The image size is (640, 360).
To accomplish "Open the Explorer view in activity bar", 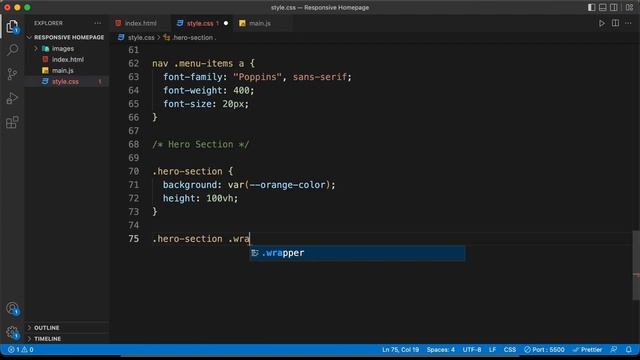I will coord(12,27).
